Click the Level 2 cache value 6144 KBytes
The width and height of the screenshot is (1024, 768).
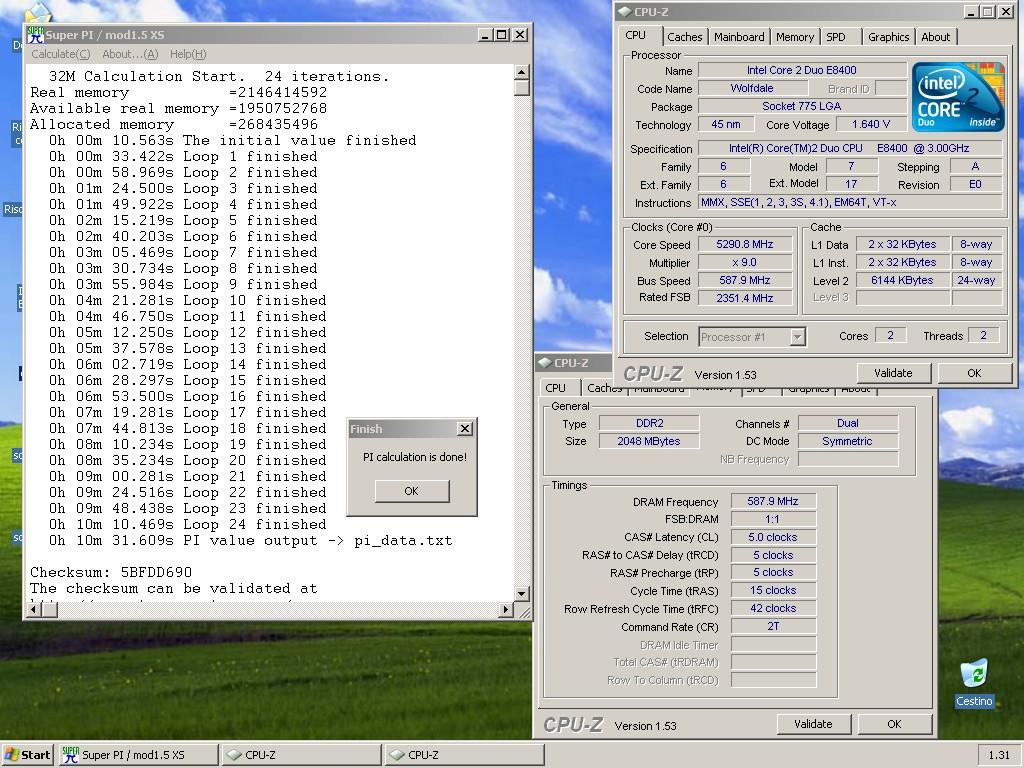click(902, 280)
